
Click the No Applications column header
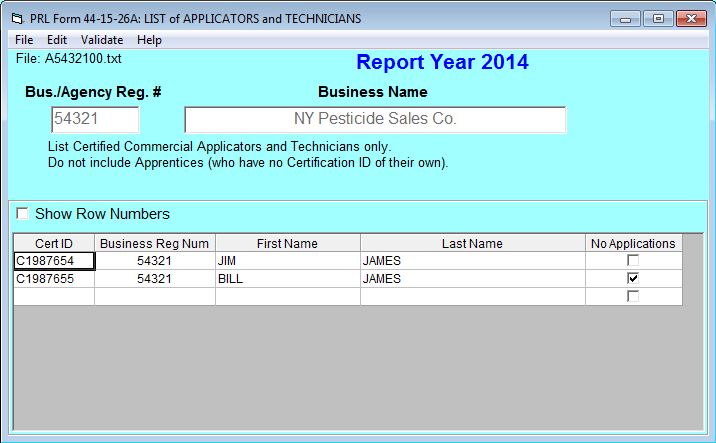633,243
